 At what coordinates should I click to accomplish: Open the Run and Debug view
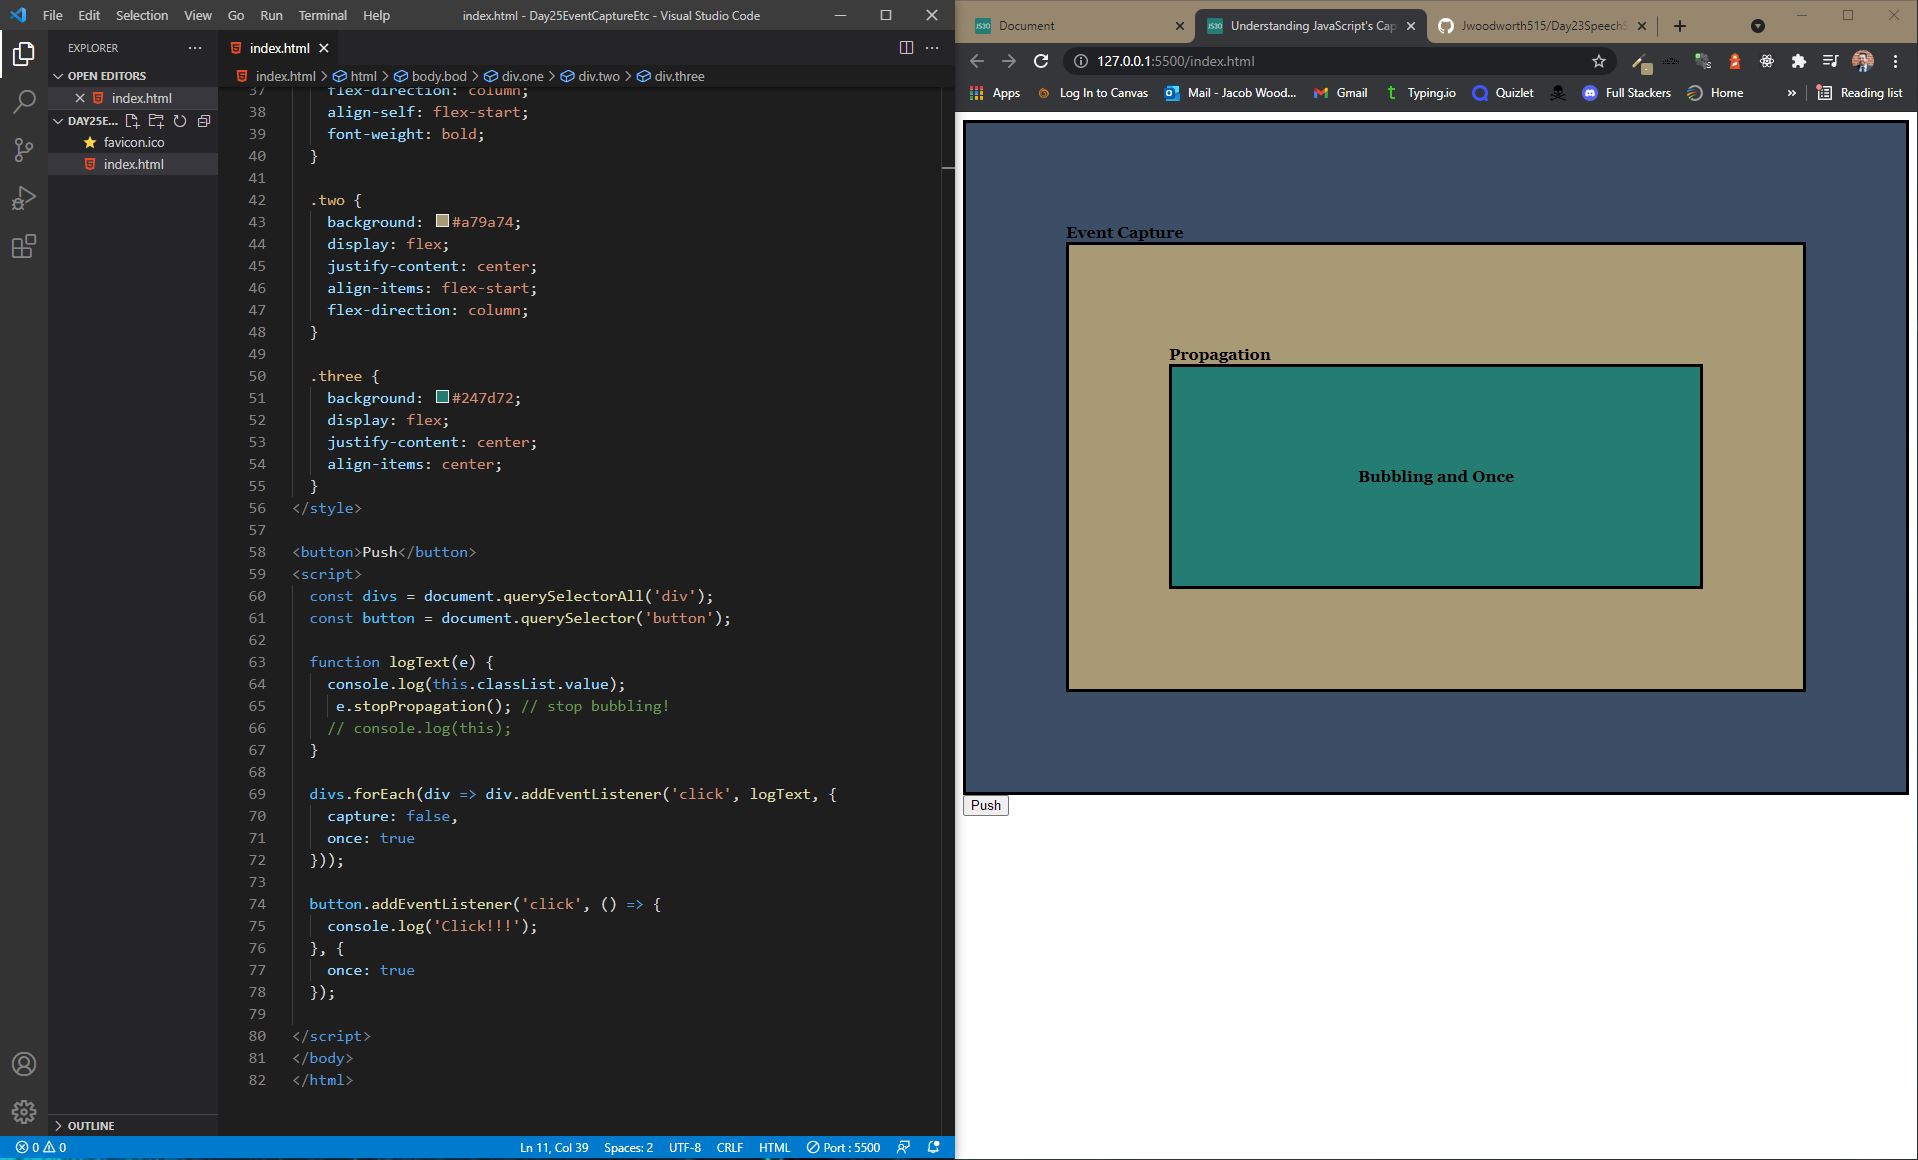(24, 198)
